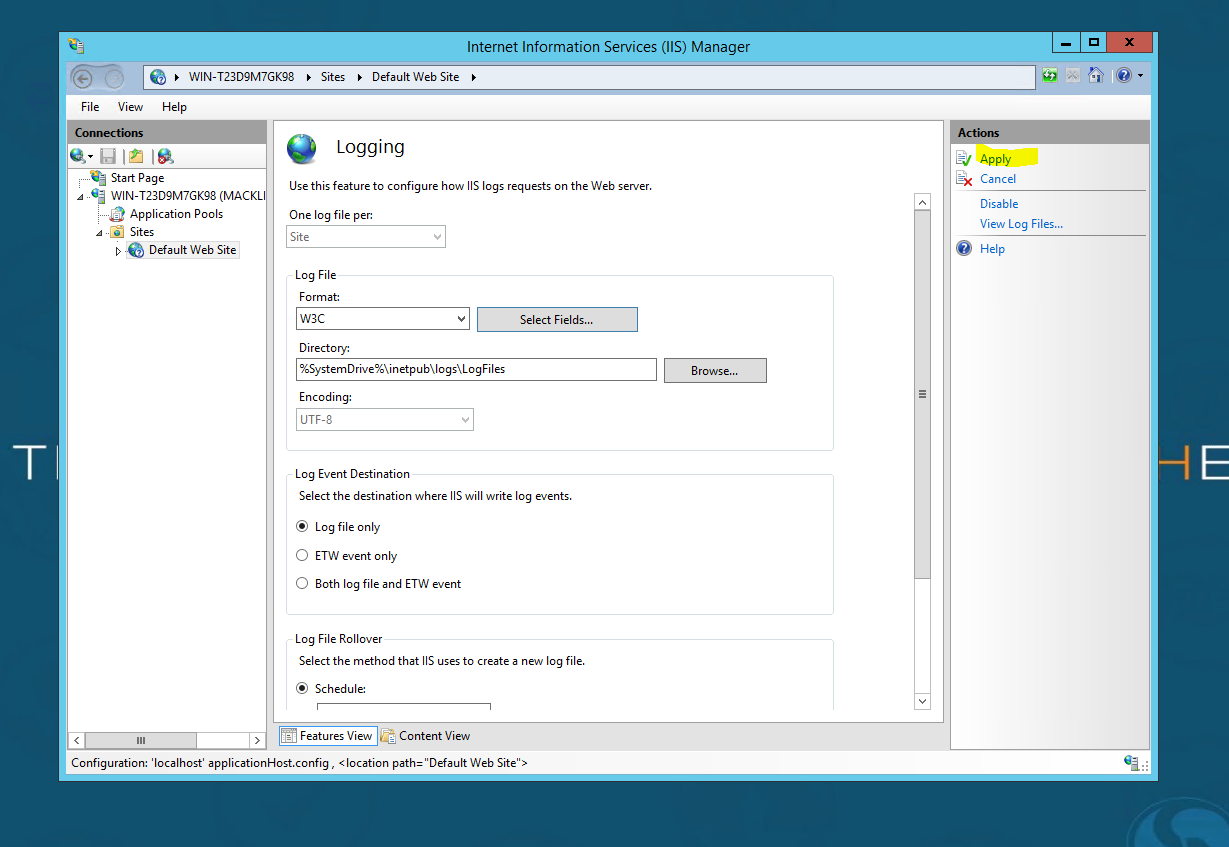Select ETW event only radio button
This screenshot has width=1229, height=847.
(x=302, y=555)
